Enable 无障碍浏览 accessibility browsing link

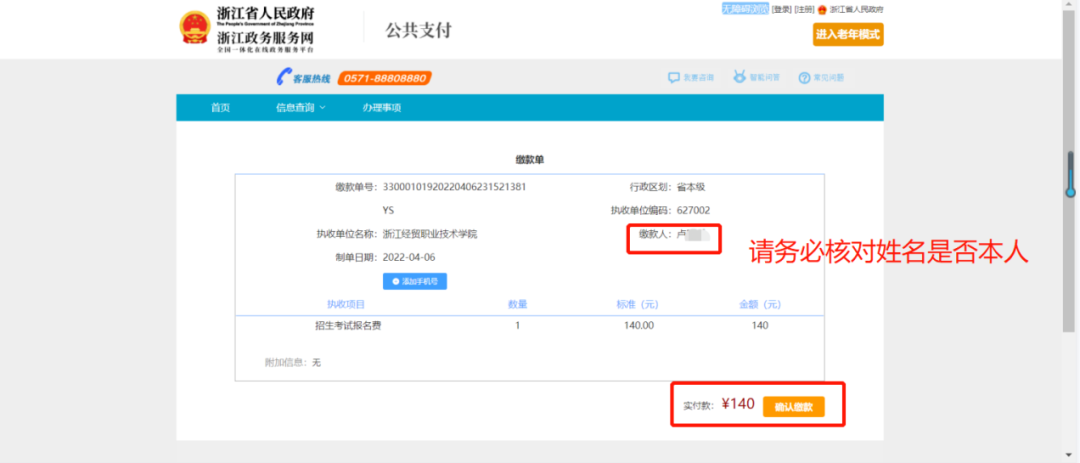pyautogui.click(x=745, y=9)
